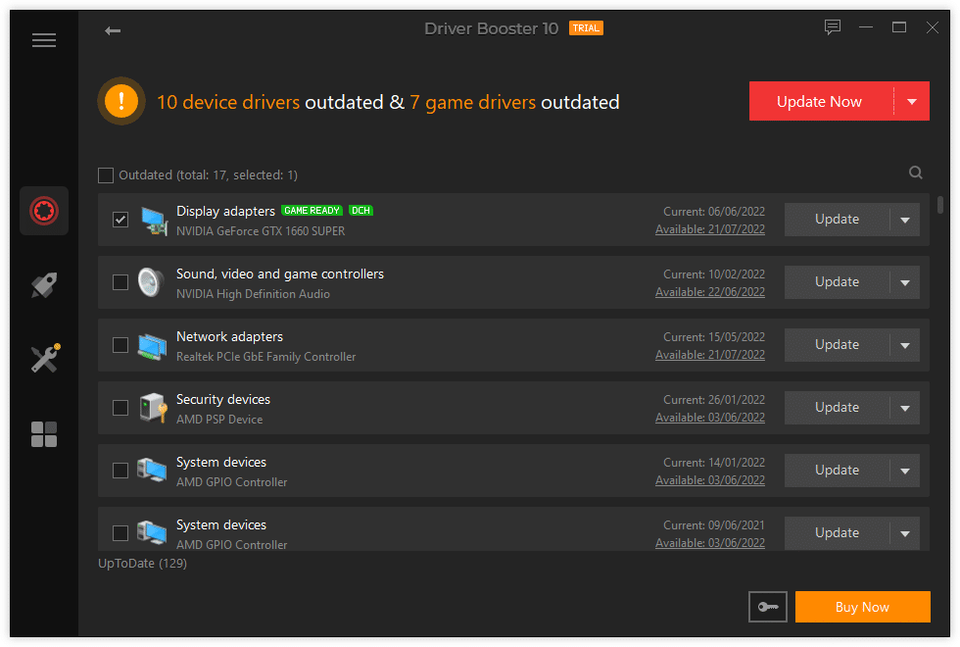Screen dimensions: 960x647
Task: Check the Network adapters driver checkbox
Action: 120,345
